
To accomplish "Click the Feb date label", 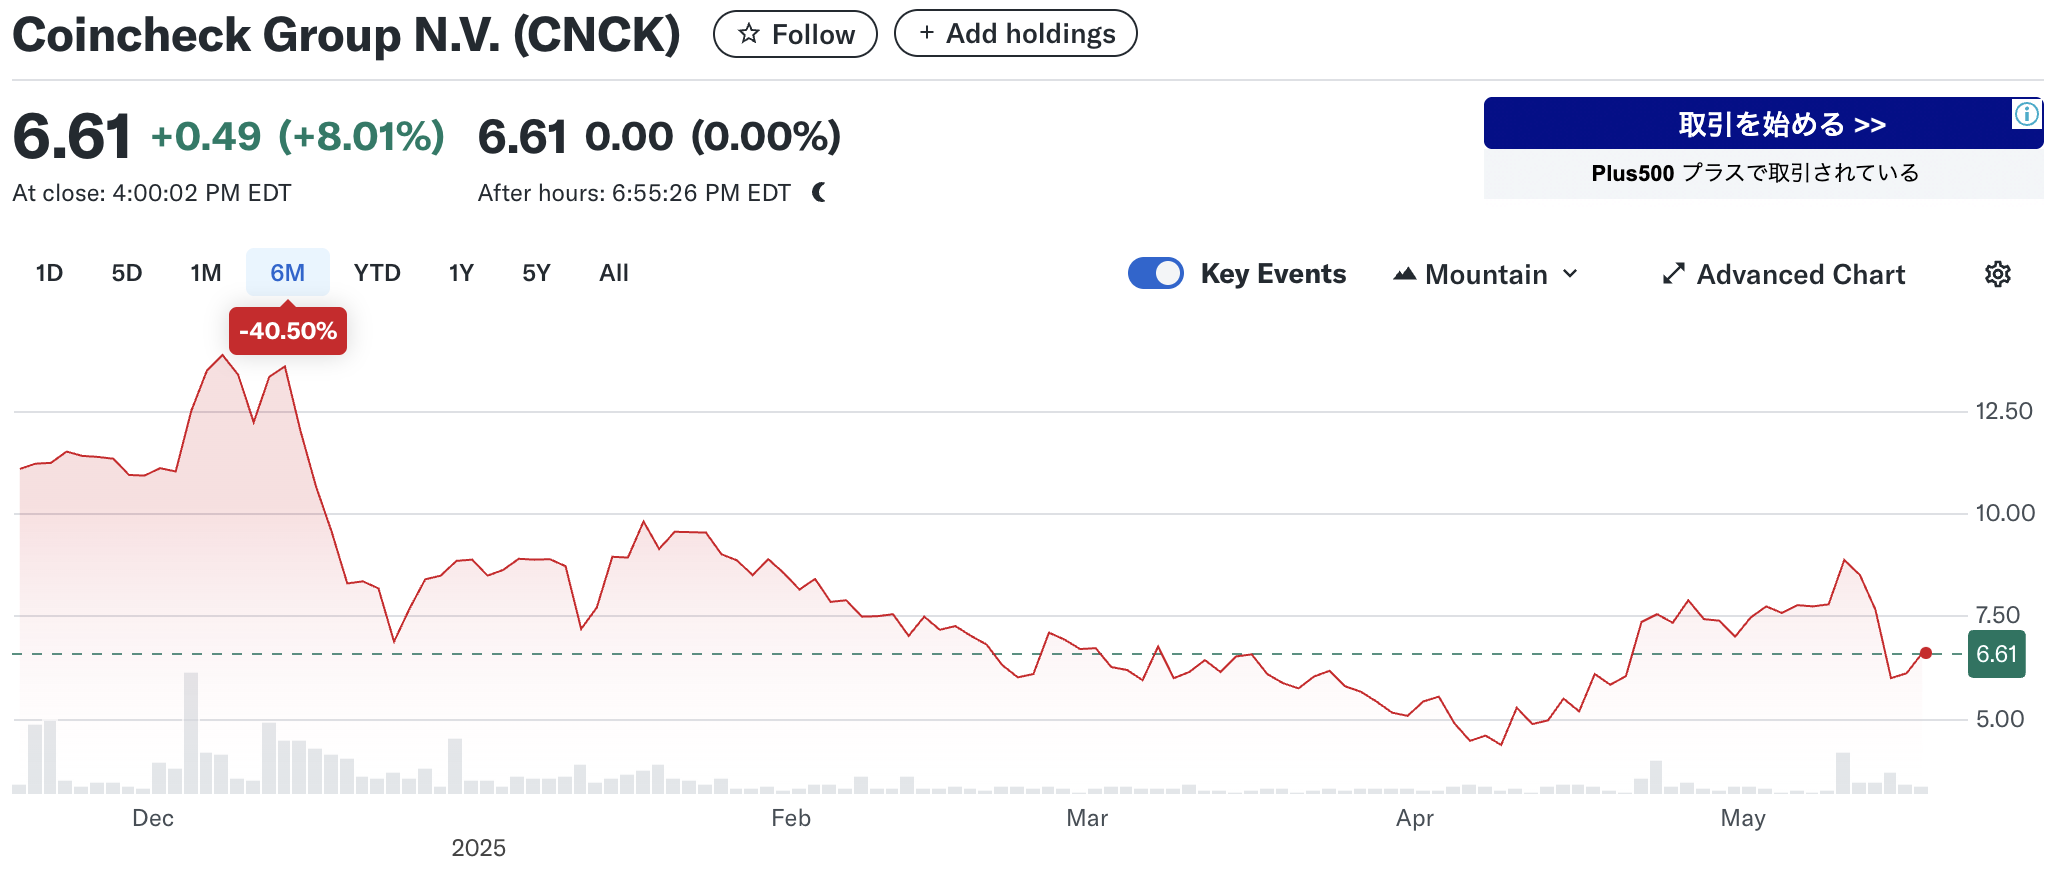I will pos(790,818).
